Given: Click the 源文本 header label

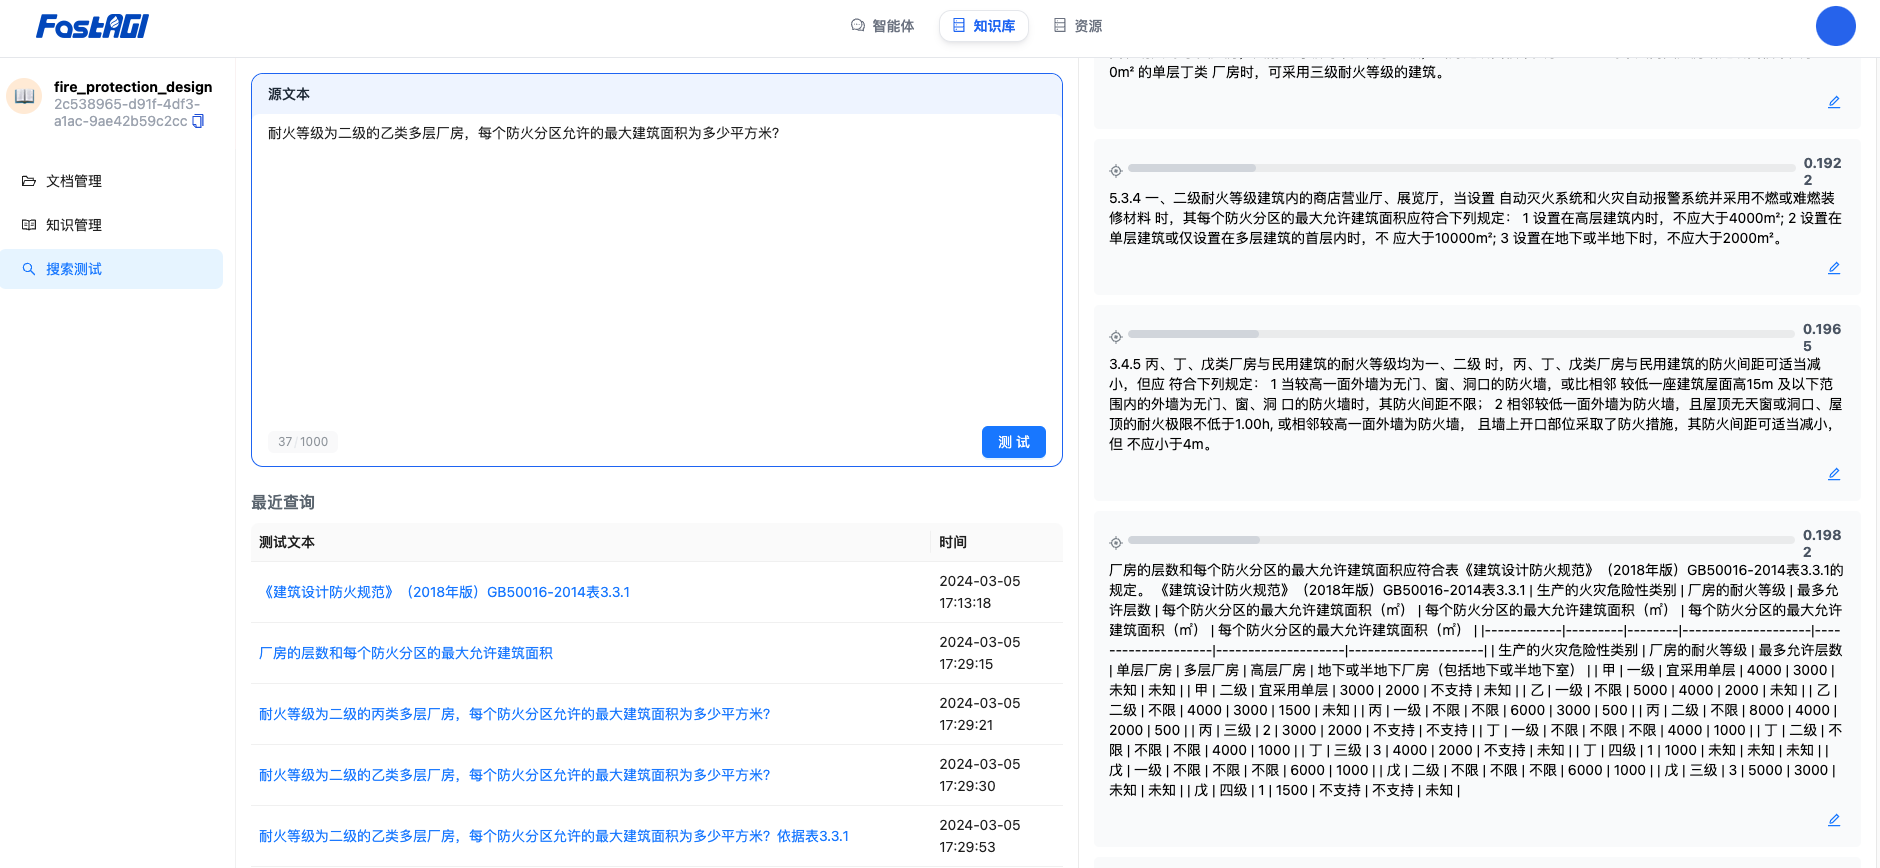Looking at the screenshot, I should (289, 94).
